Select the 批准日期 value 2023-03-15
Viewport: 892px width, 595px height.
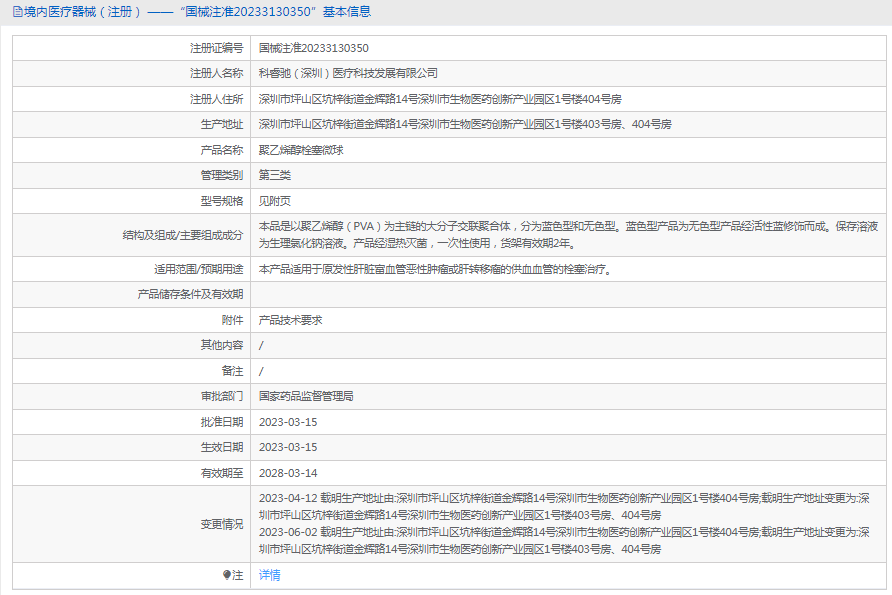point(288,422)
